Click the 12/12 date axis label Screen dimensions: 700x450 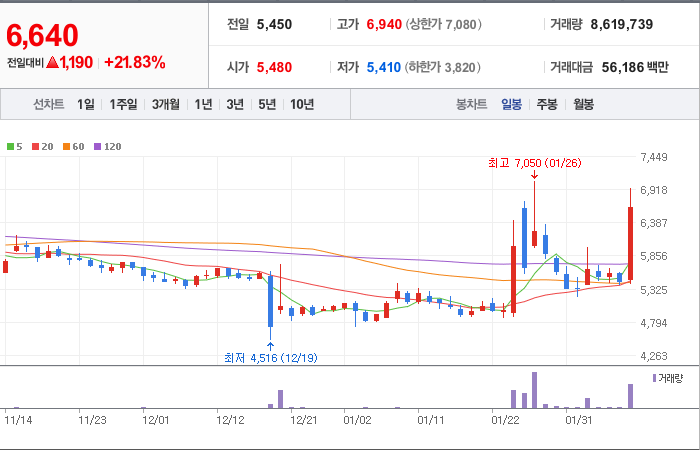pos(230,421)
